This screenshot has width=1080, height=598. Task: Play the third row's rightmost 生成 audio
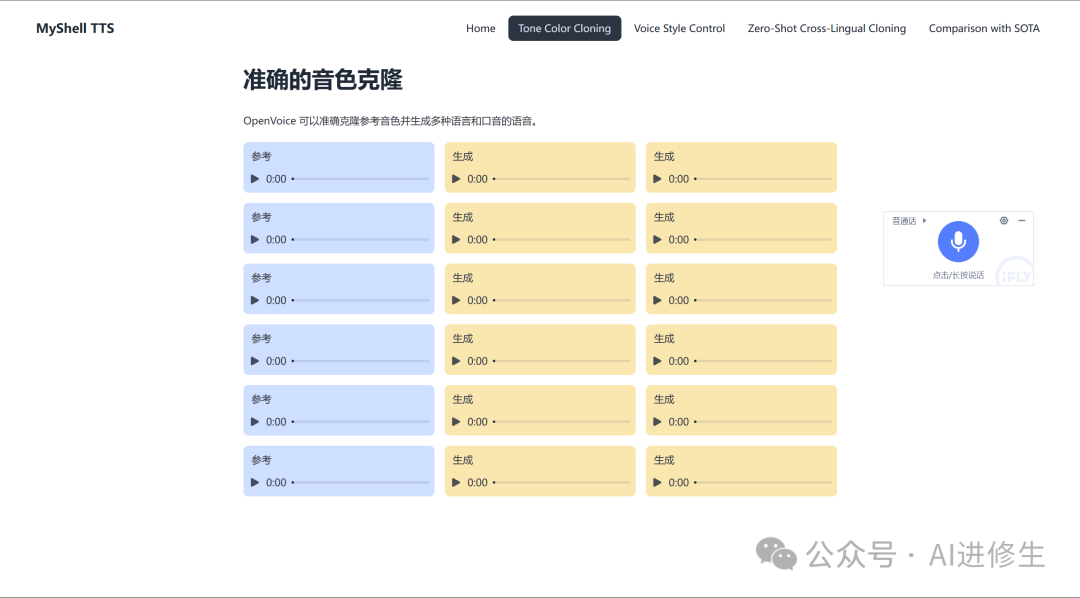tap(657, 300)
